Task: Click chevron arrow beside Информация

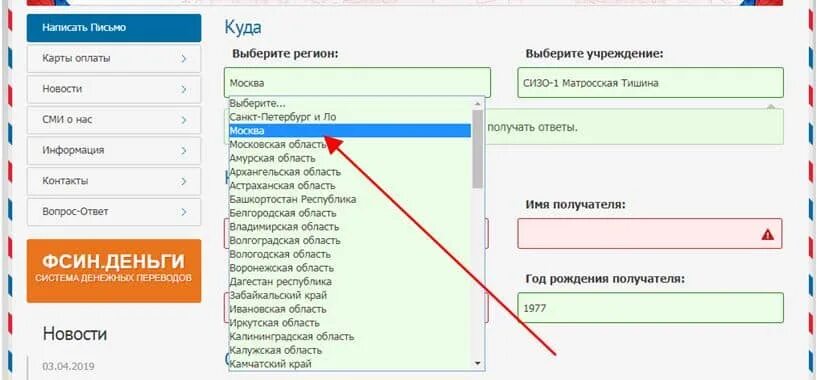Action: pos(184,151)
